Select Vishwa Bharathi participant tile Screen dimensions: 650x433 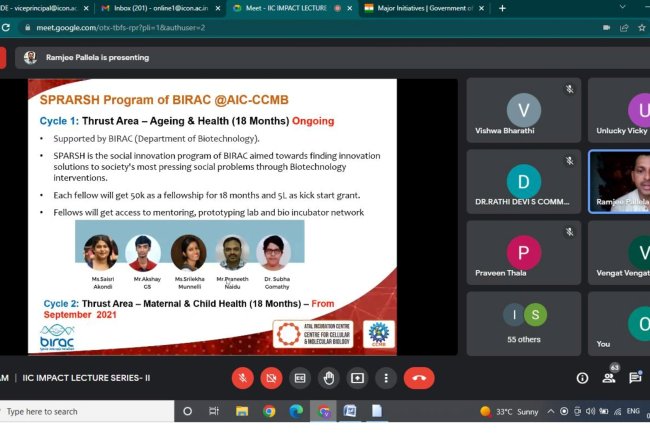(524, 110)
